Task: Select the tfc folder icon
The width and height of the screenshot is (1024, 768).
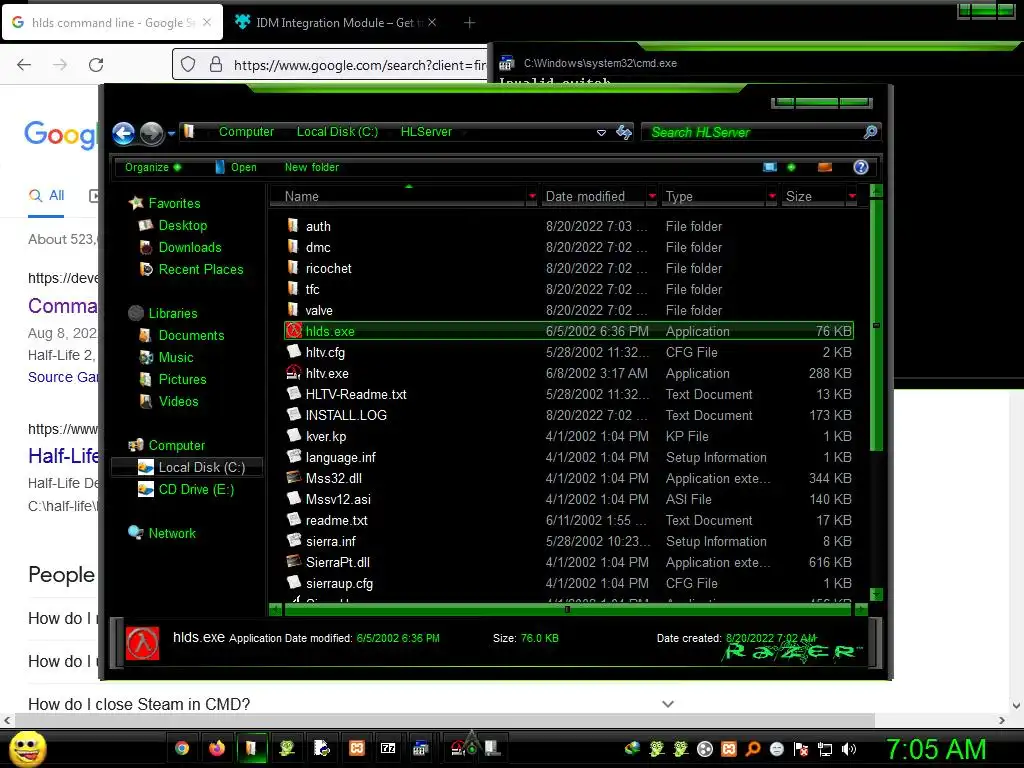Action: [x=293, y=289]
